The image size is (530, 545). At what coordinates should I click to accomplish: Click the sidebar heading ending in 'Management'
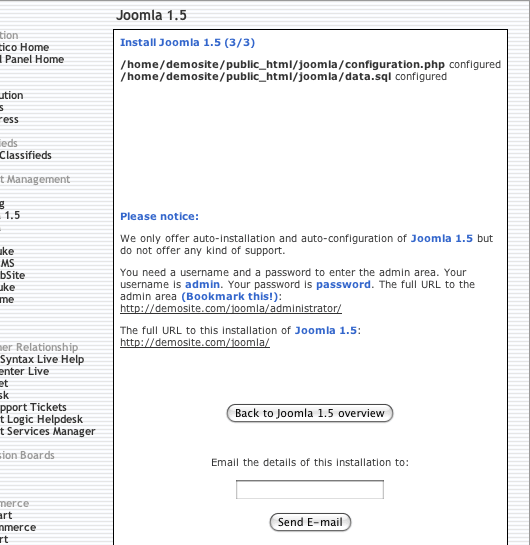pyautogui.click(x=35, y=179)
